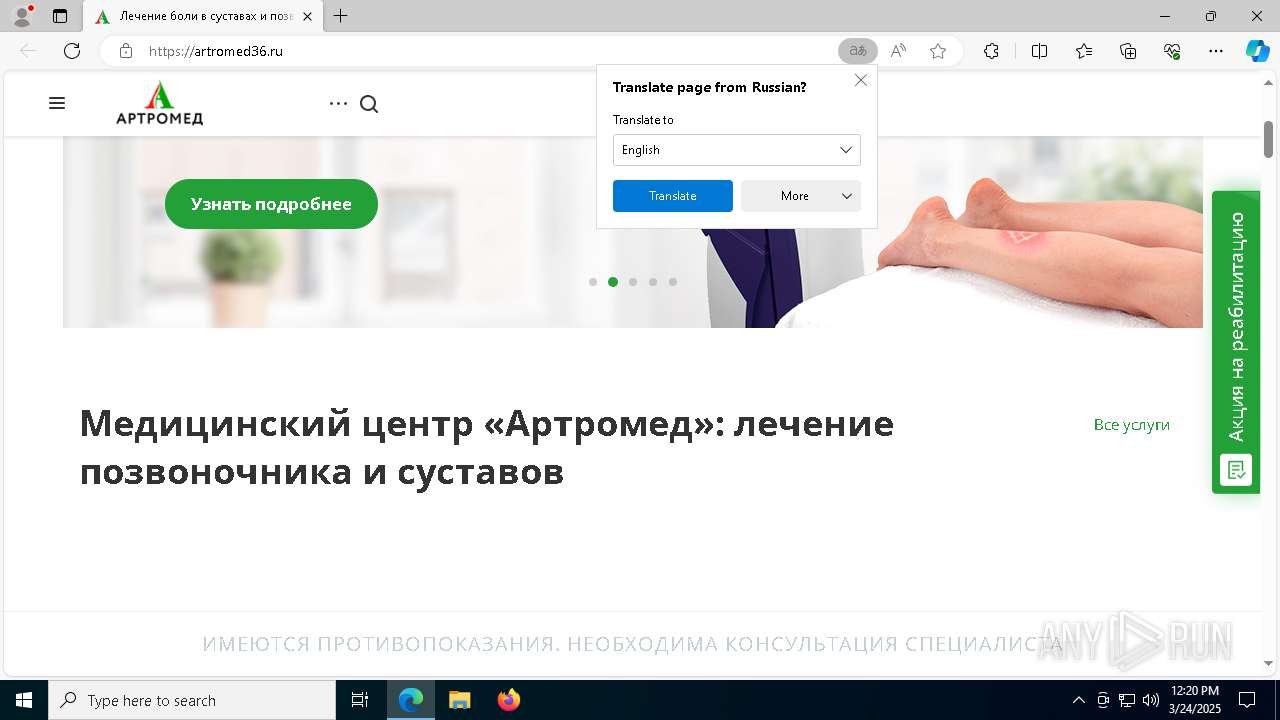The image size is (1280, 720).
Task: Open Task View on the taskbar
Action: [x=360, y=700]
